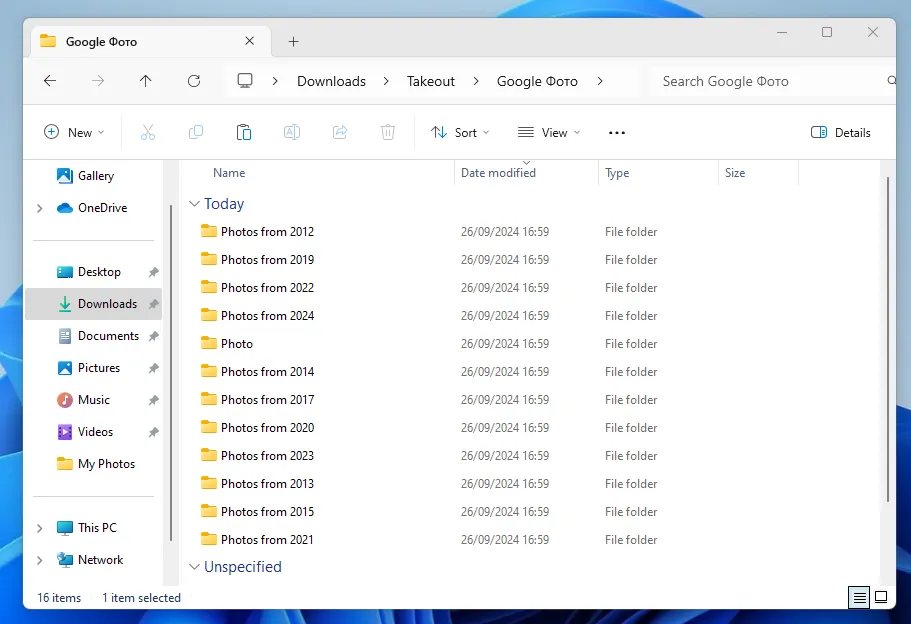Open the View menu

(548, 131)
